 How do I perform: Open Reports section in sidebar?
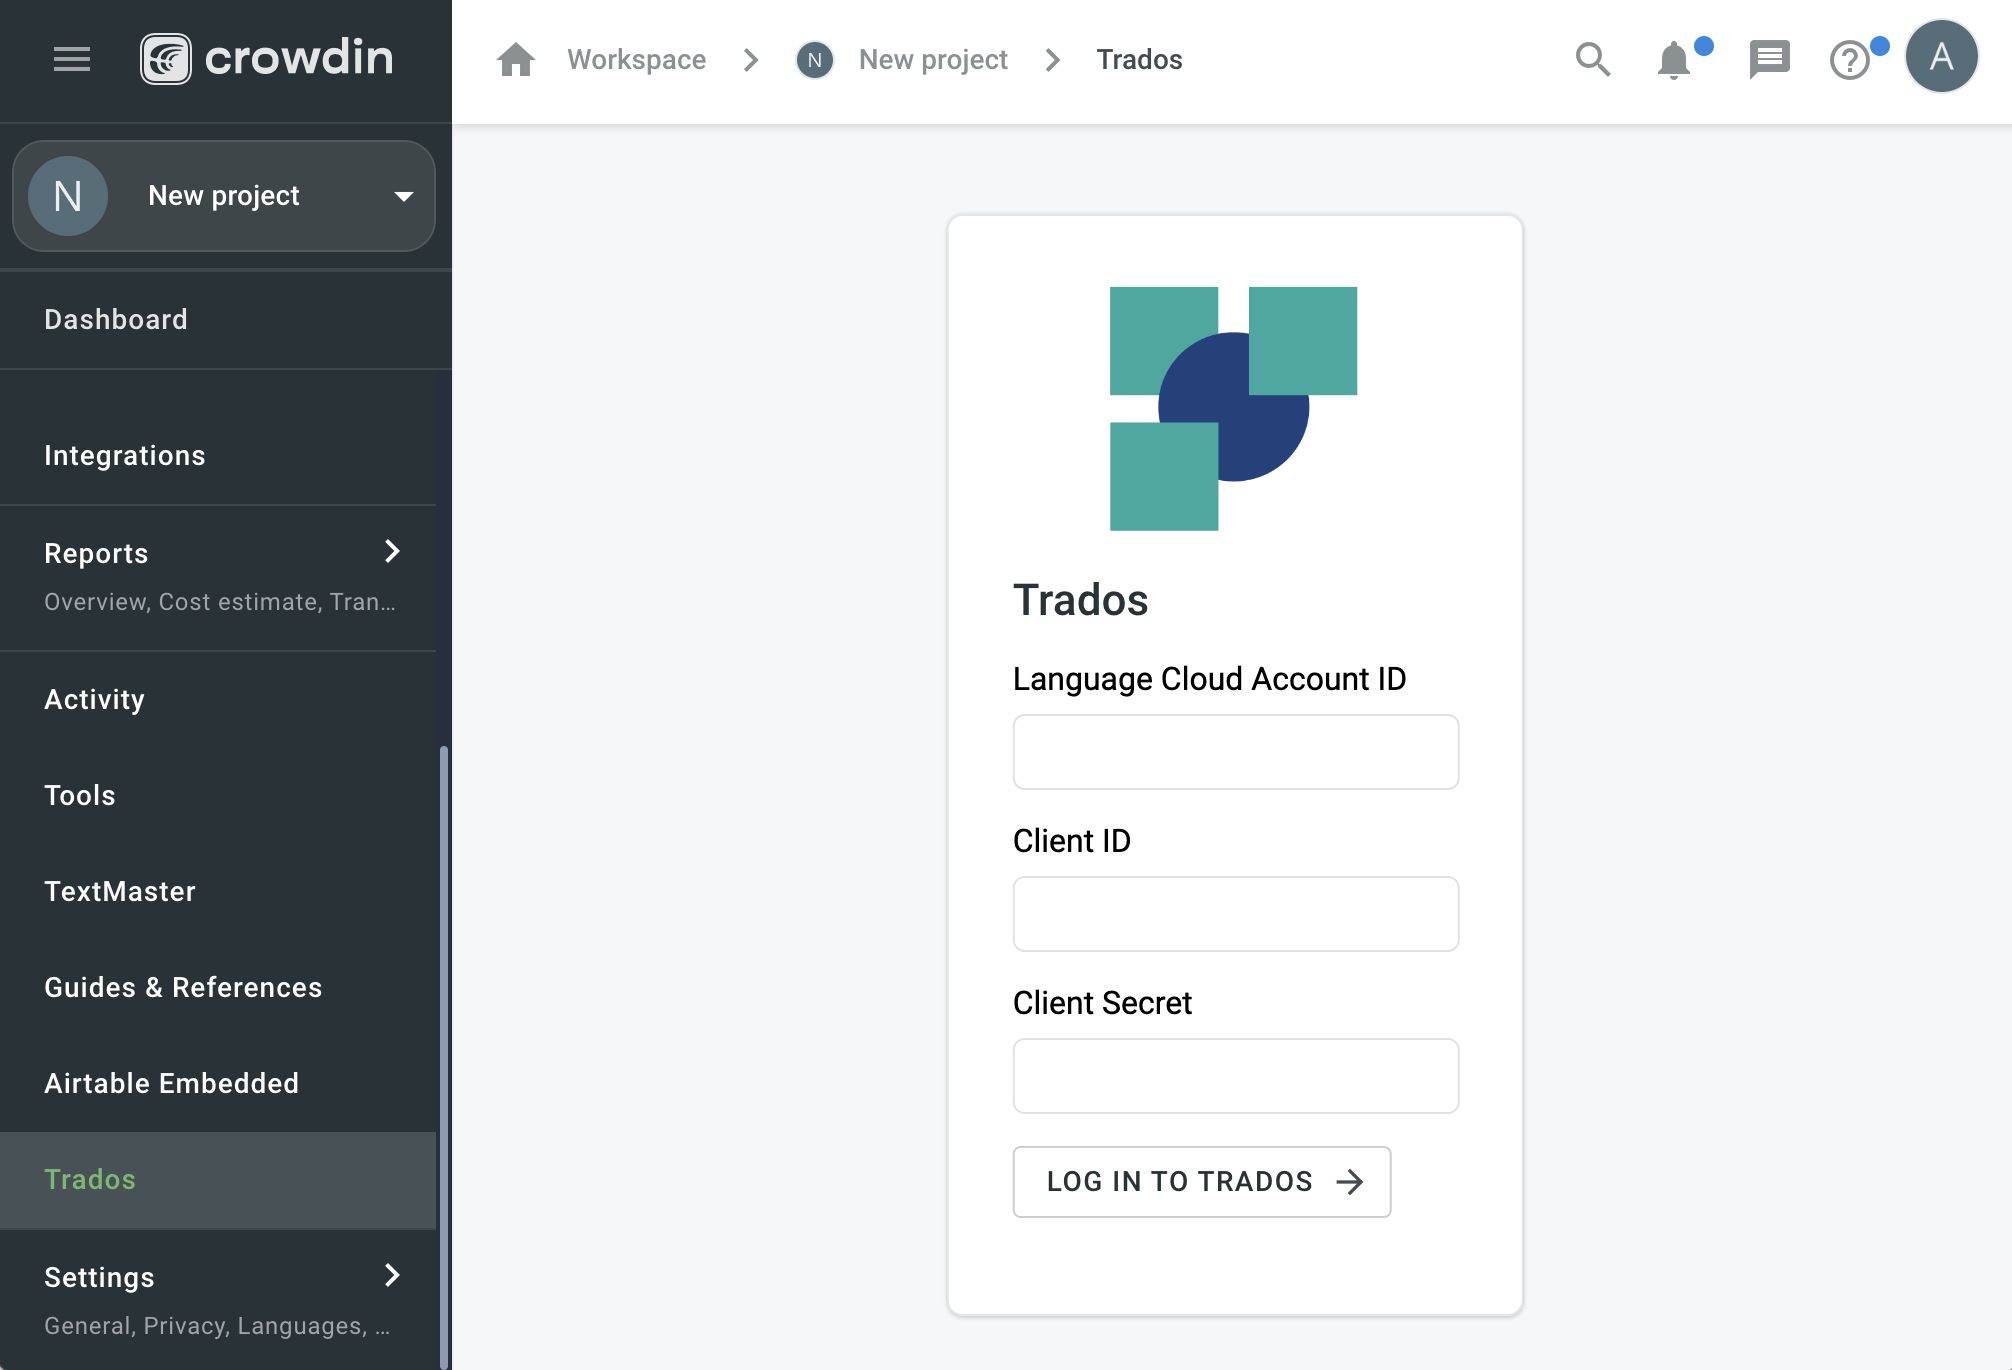(x=218, y=577)
